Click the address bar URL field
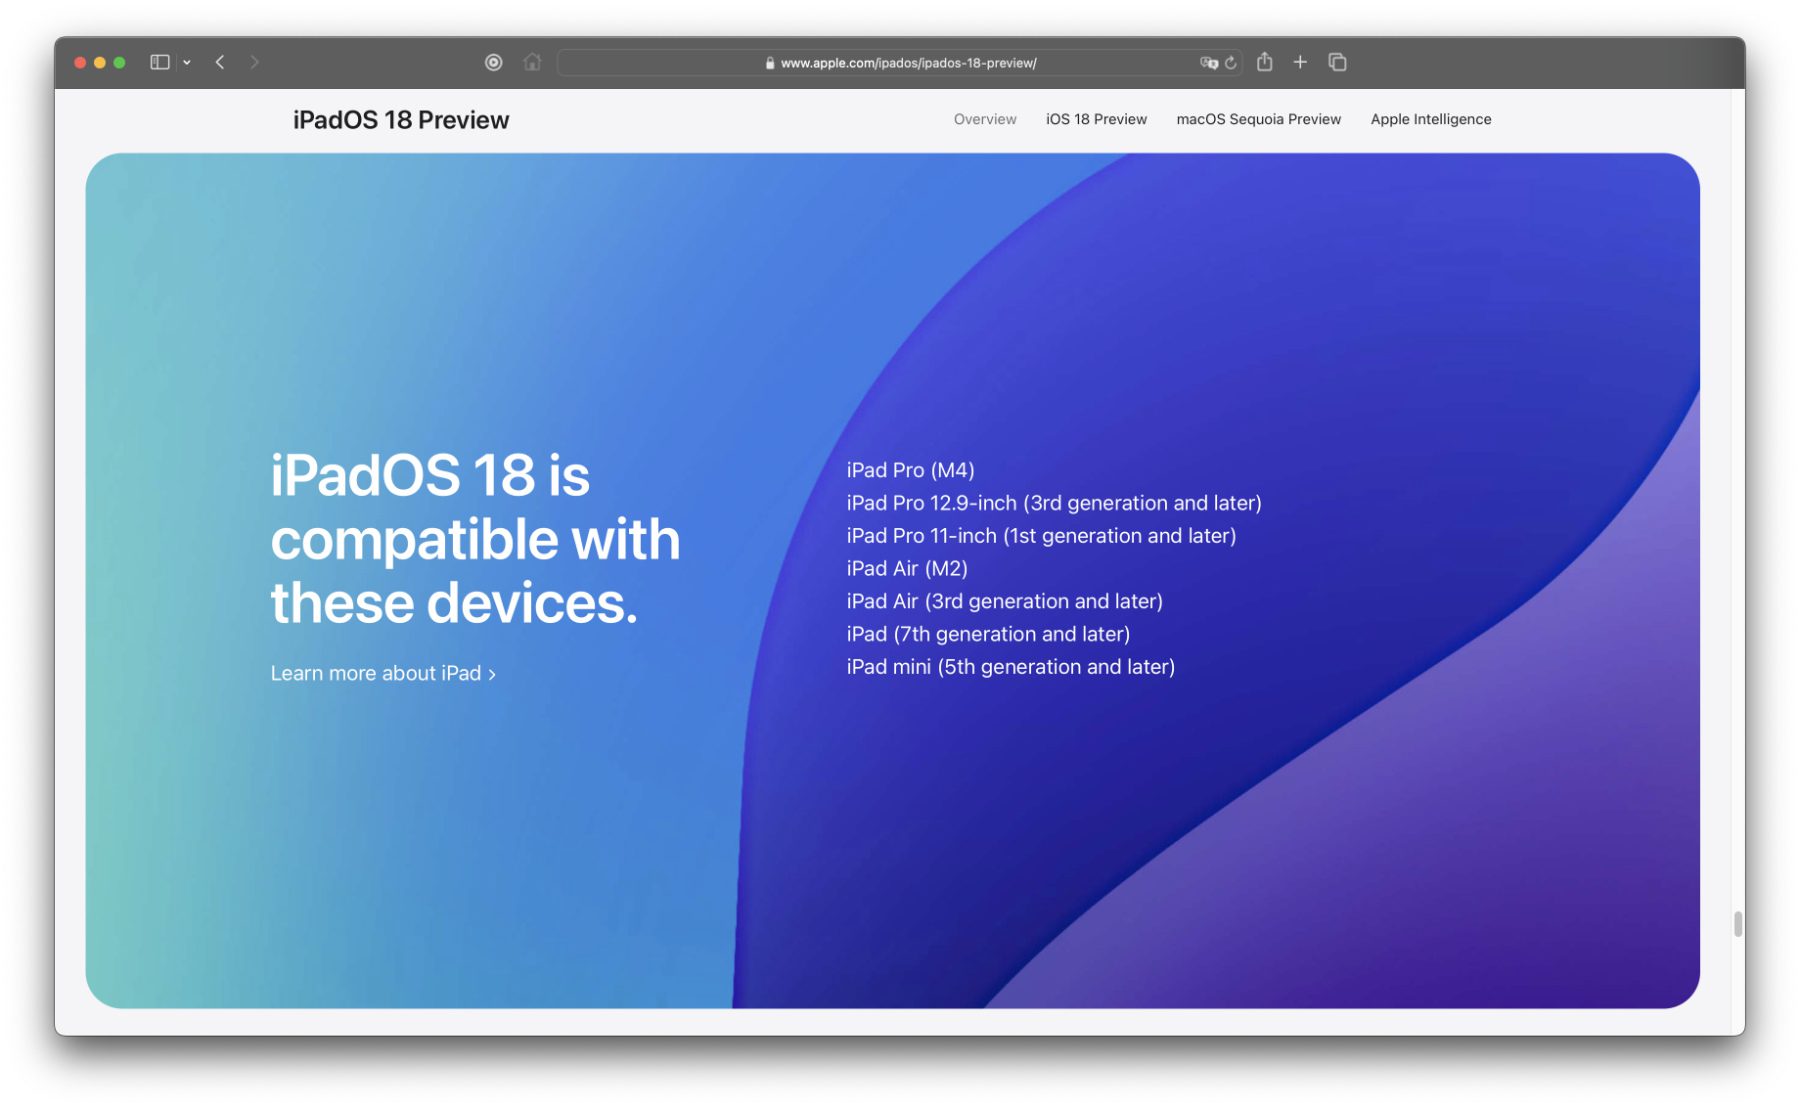The width and height of the screenshot is (1800, 1108). coord(907,63)
